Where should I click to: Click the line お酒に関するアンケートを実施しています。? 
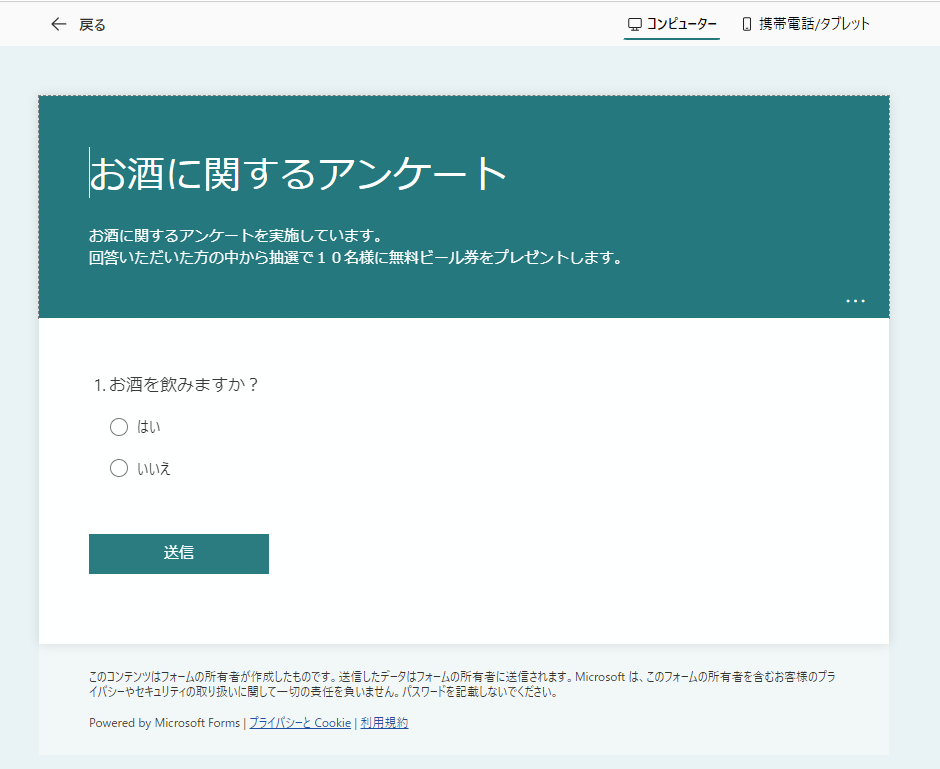pos(236,236)
